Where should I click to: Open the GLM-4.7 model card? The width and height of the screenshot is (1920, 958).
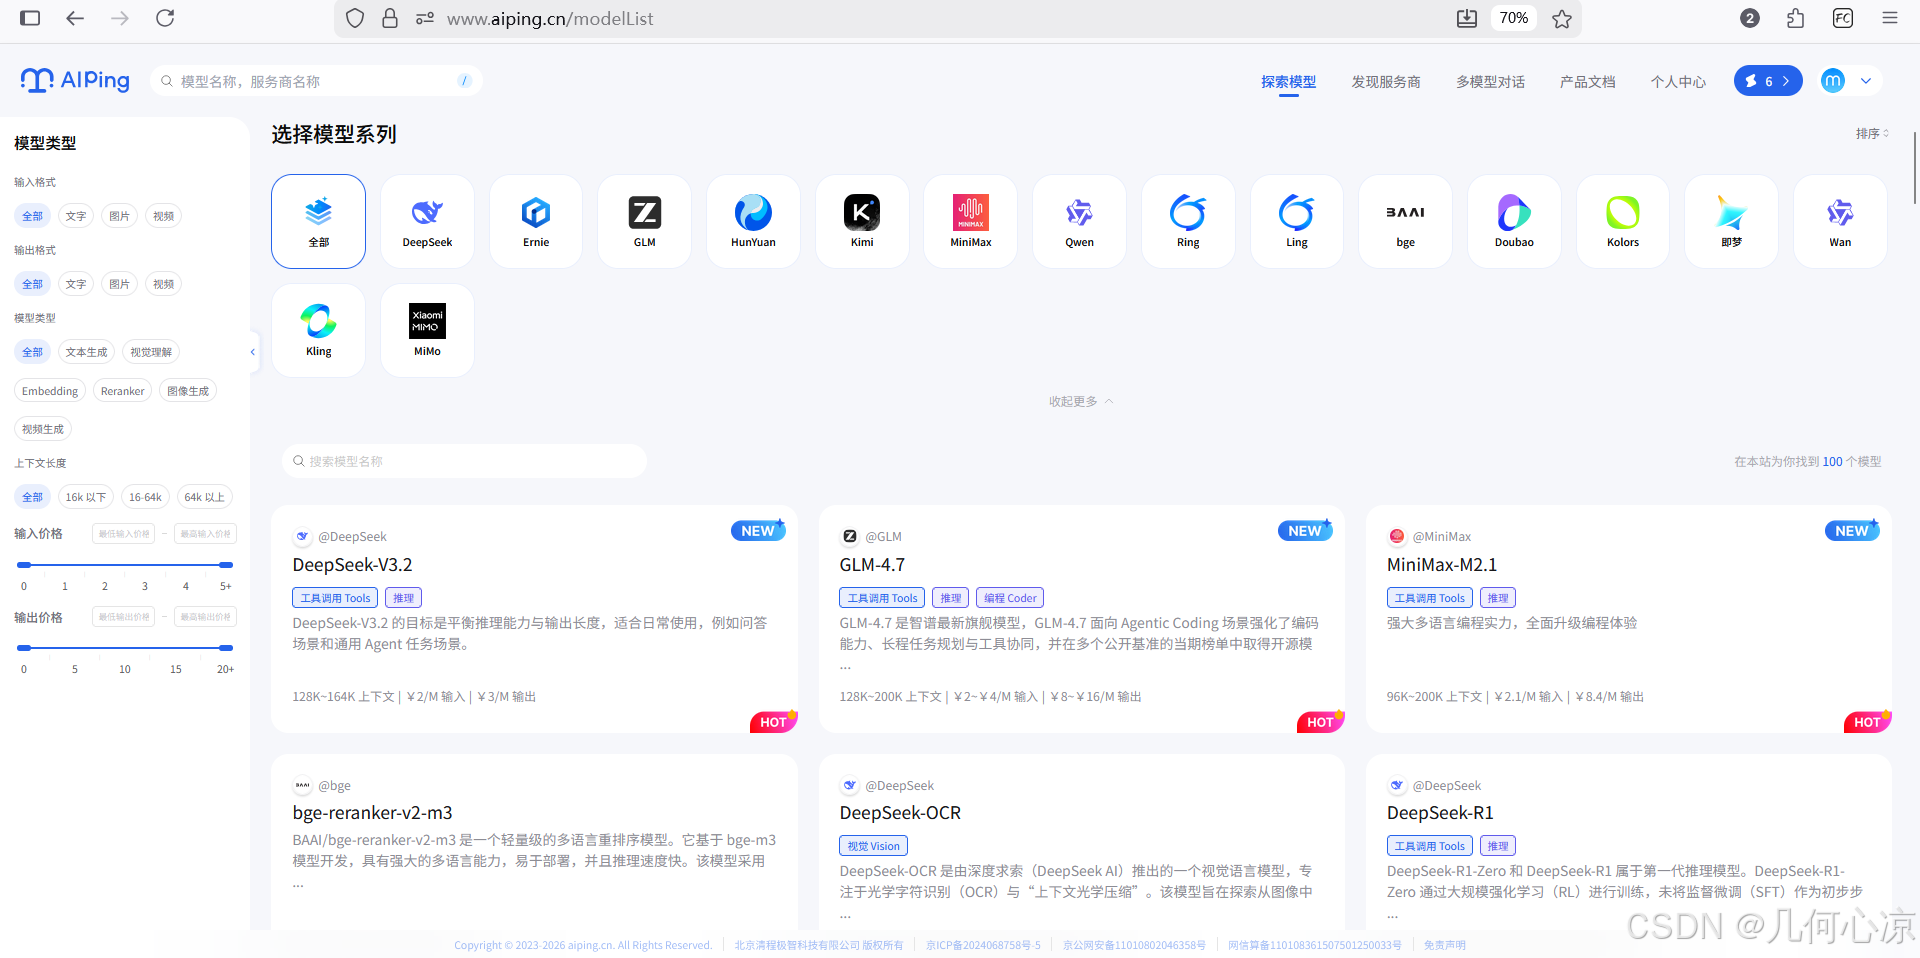(1081, 619)
